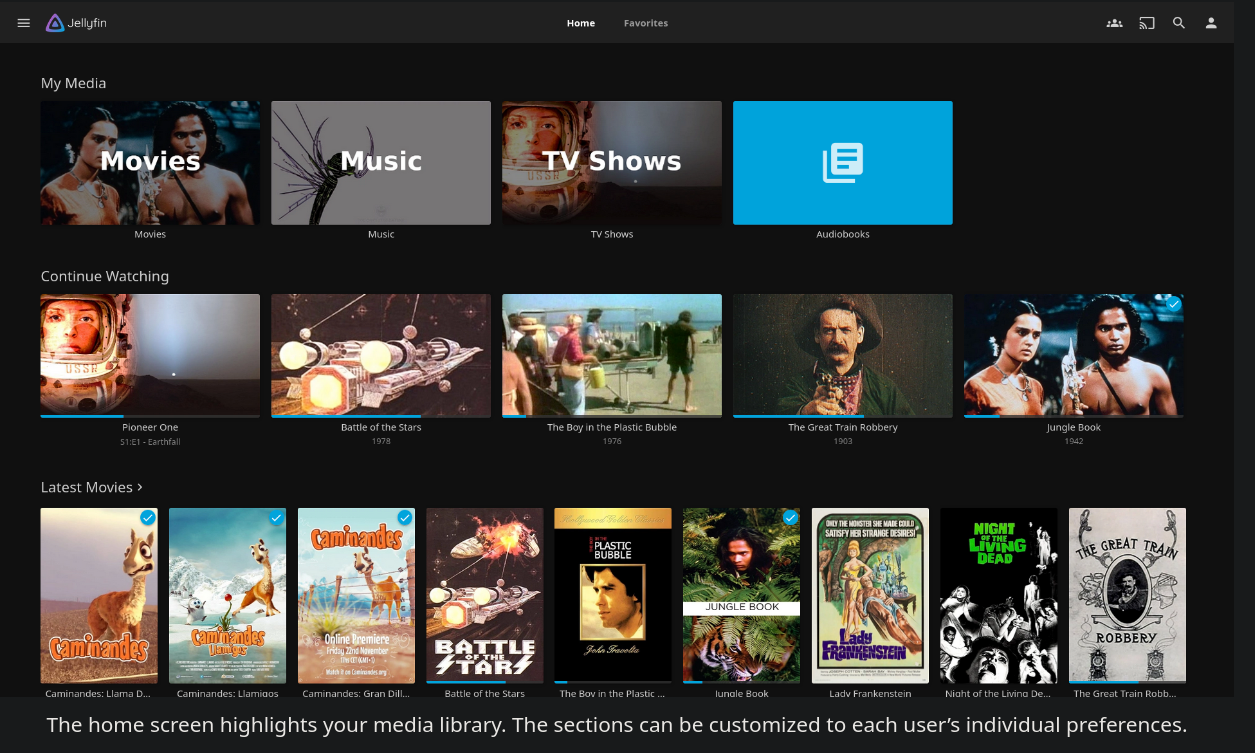Image resolution: width=1255 pixels, height=753 pixels.
Task: Select Battle of the Stars poster in Latest Movies
Action: (485, 596)
